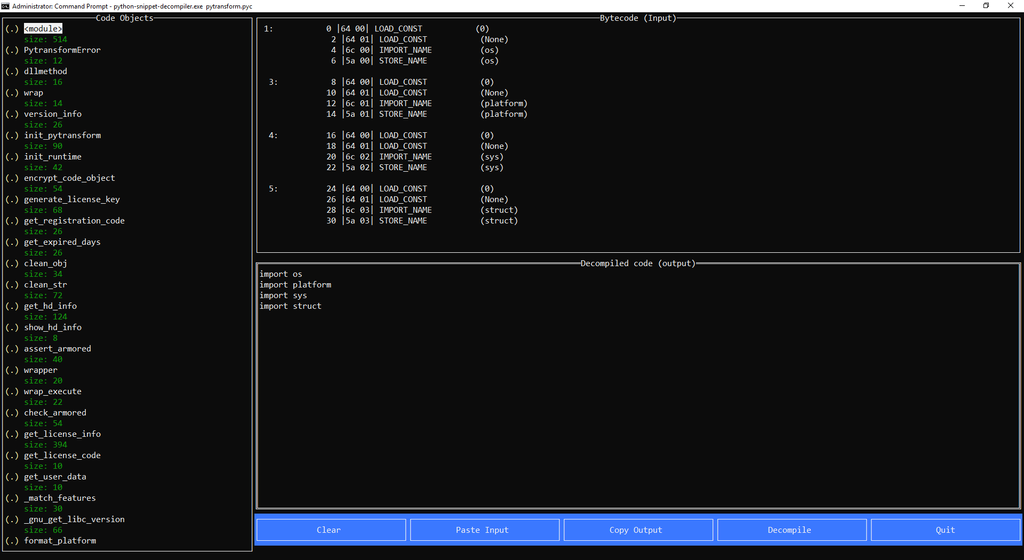
Task: Click the IMPORT_NAME (sys) bytecode line
Action: pos(414,157)
